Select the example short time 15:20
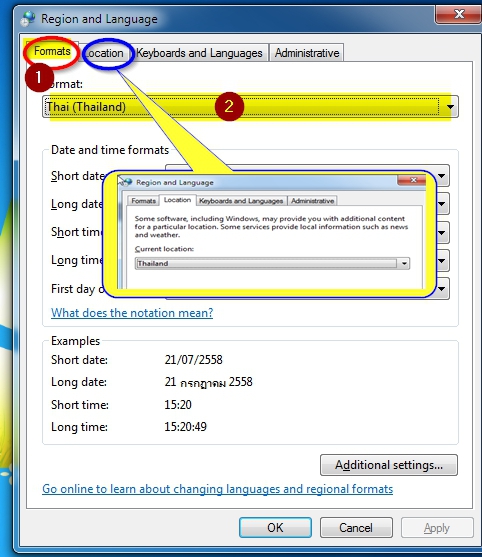The image size is (482, 557). 178,405
